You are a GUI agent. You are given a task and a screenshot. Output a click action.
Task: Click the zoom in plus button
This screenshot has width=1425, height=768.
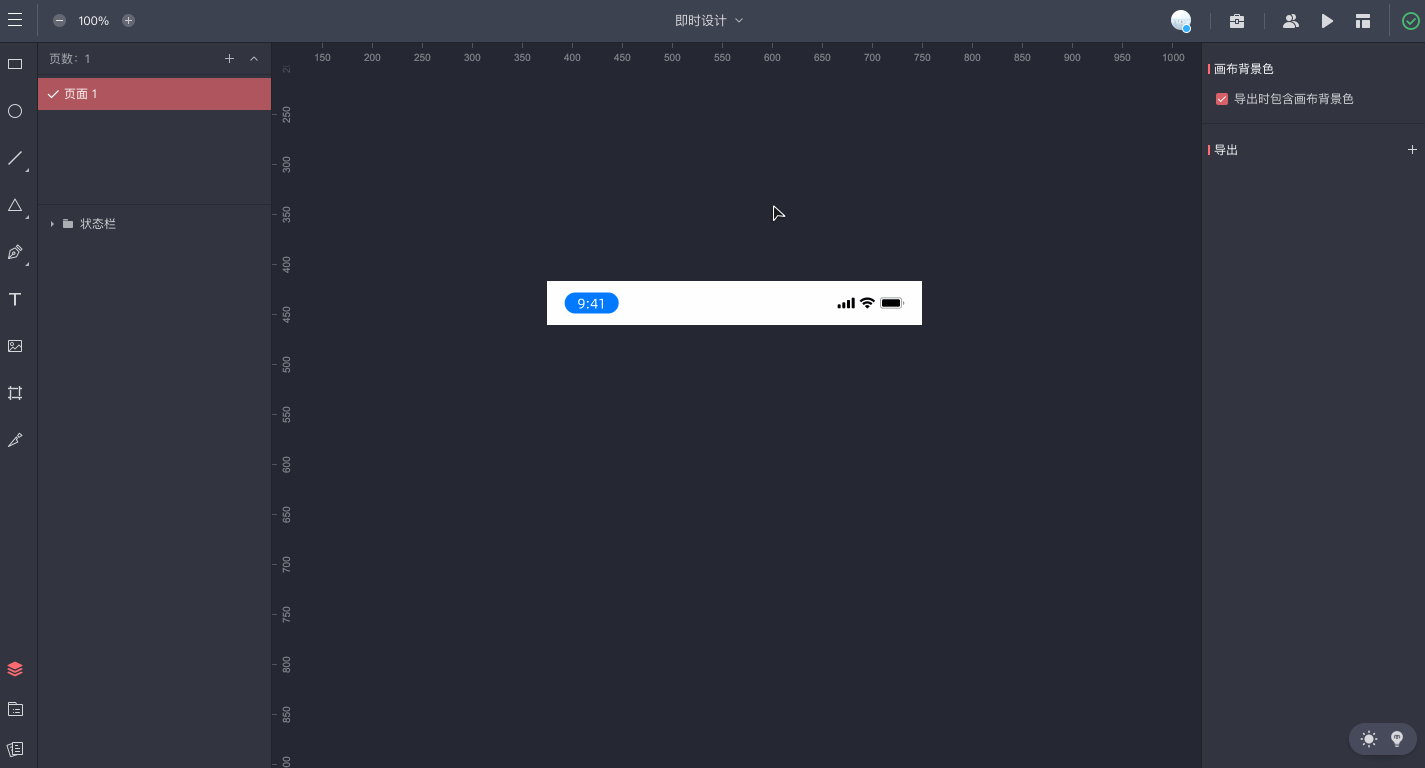(x=128, y=21)
